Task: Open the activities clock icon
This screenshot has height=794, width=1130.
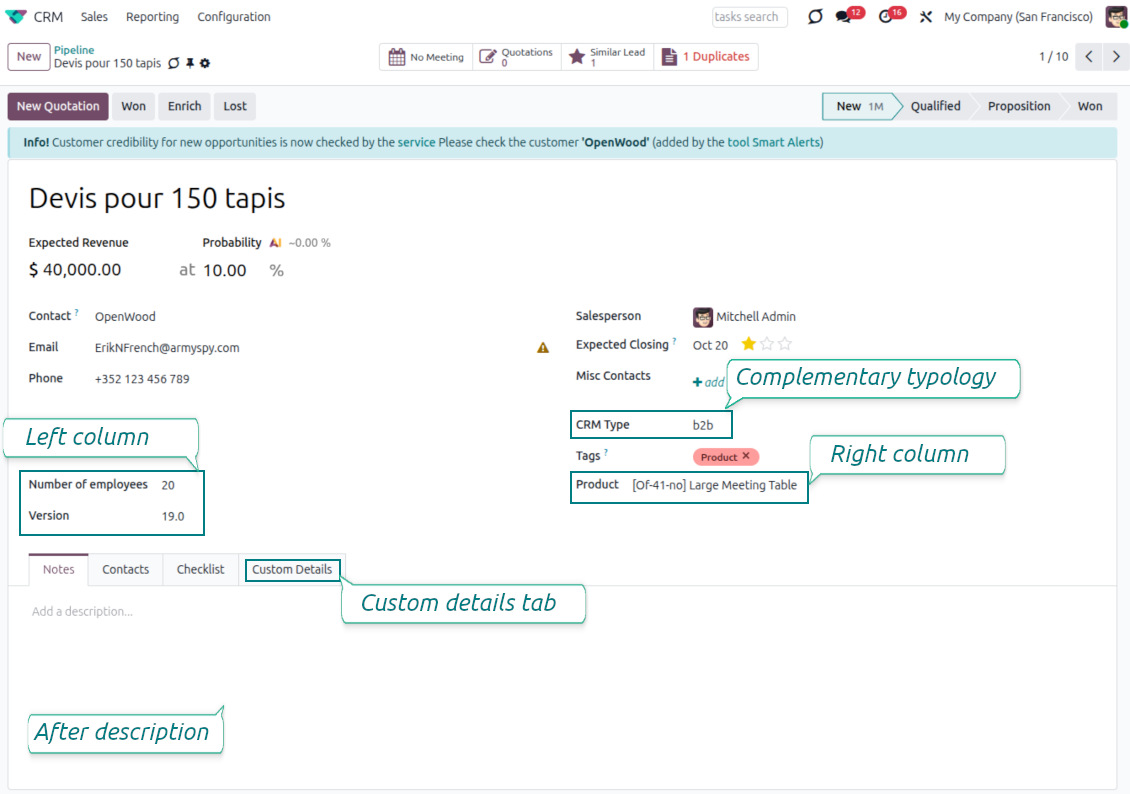Action: tap(885, 17)
